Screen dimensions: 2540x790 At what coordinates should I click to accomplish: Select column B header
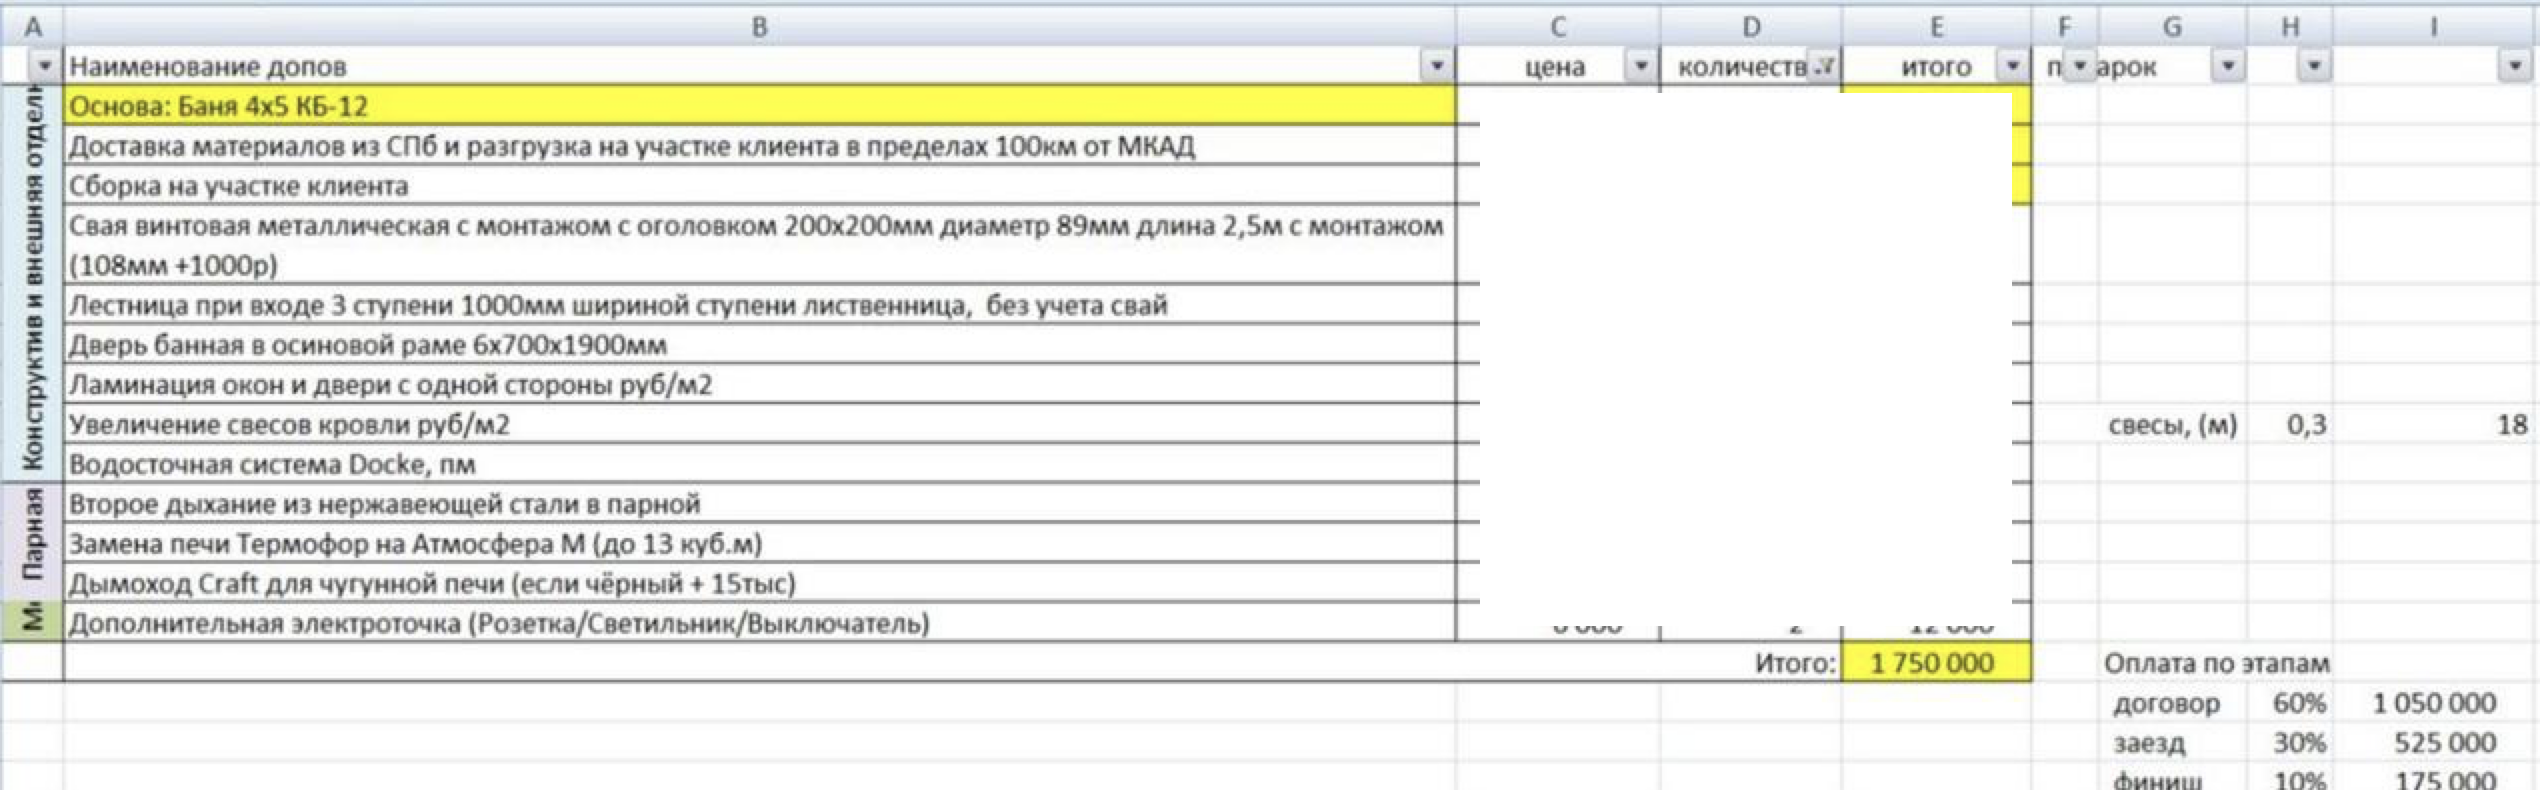tap(759, 27)
